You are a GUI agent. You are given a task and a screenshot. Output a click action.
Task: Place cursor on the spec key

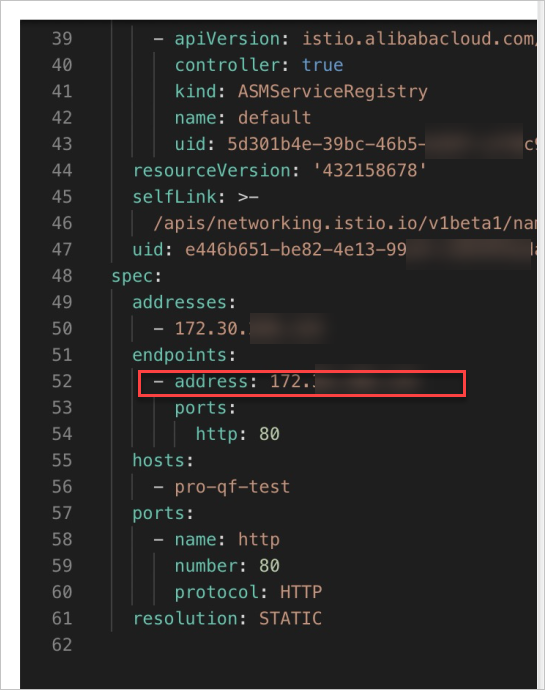click(133, 276)
